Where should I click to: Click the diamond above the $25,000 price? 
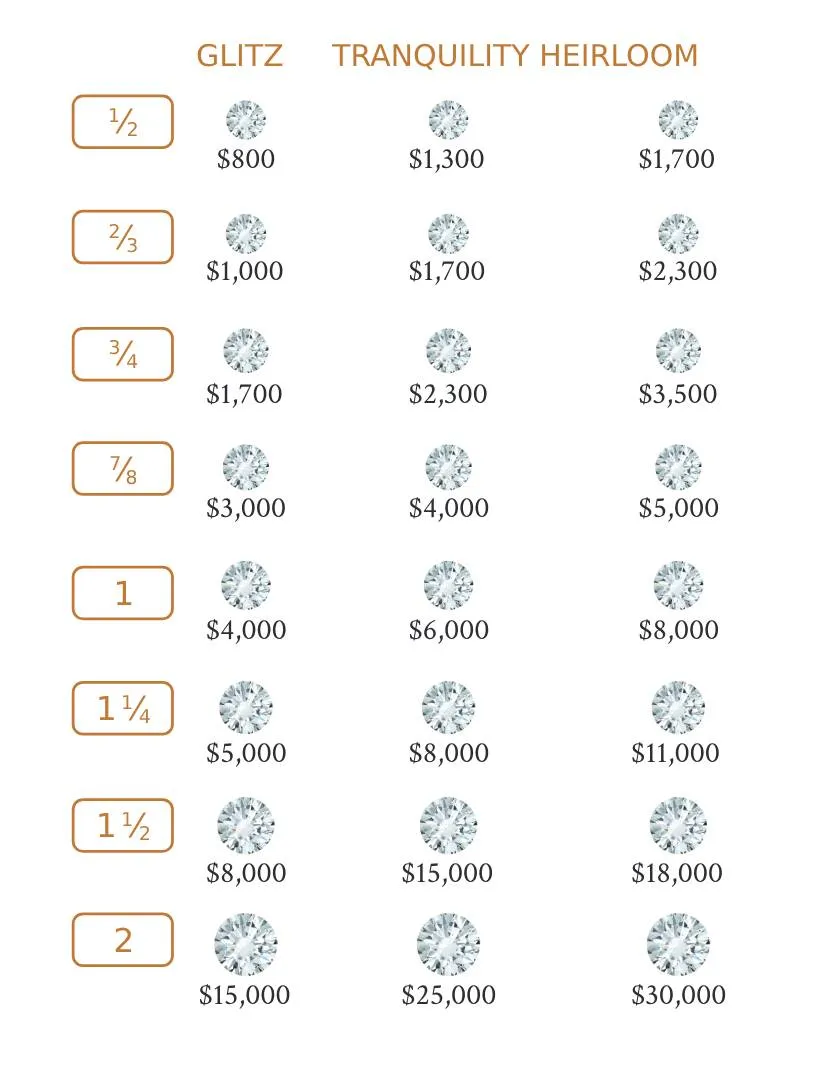tap(448, 944)
